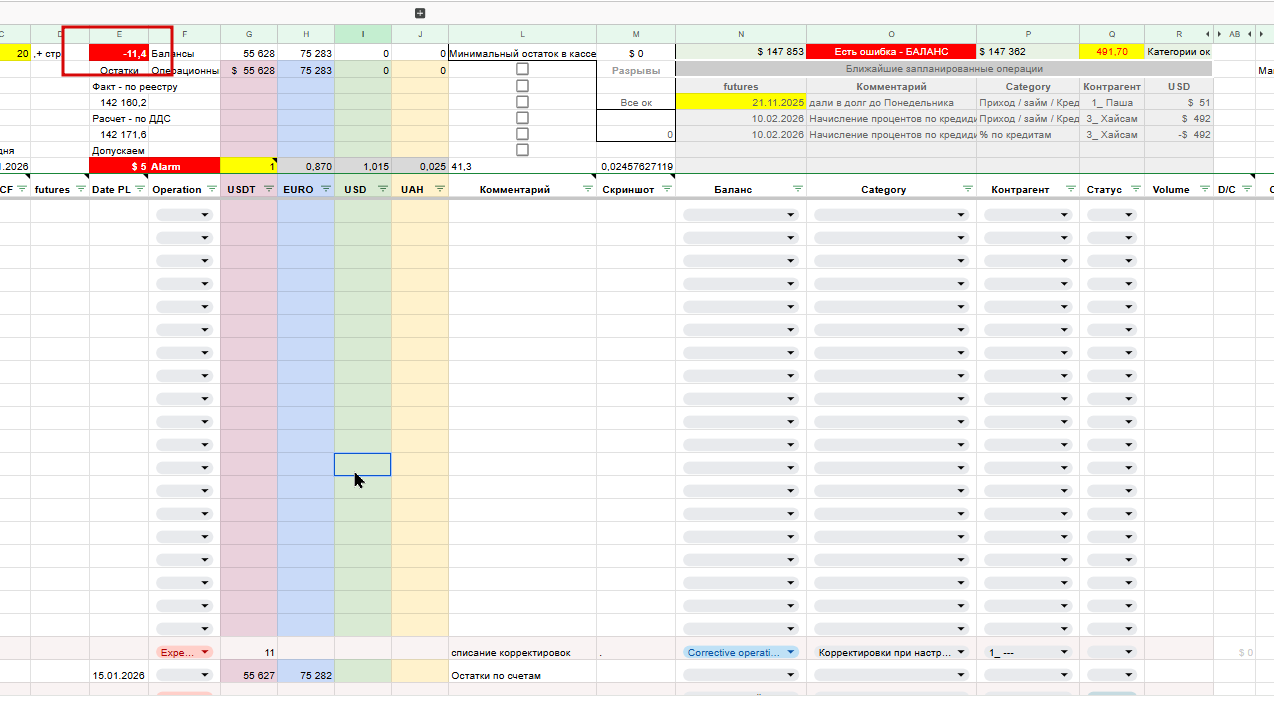Click the '$ 147 362' cell
Image resolution: width=1274 pixels, height=702 pixels.
point(1029,52)
